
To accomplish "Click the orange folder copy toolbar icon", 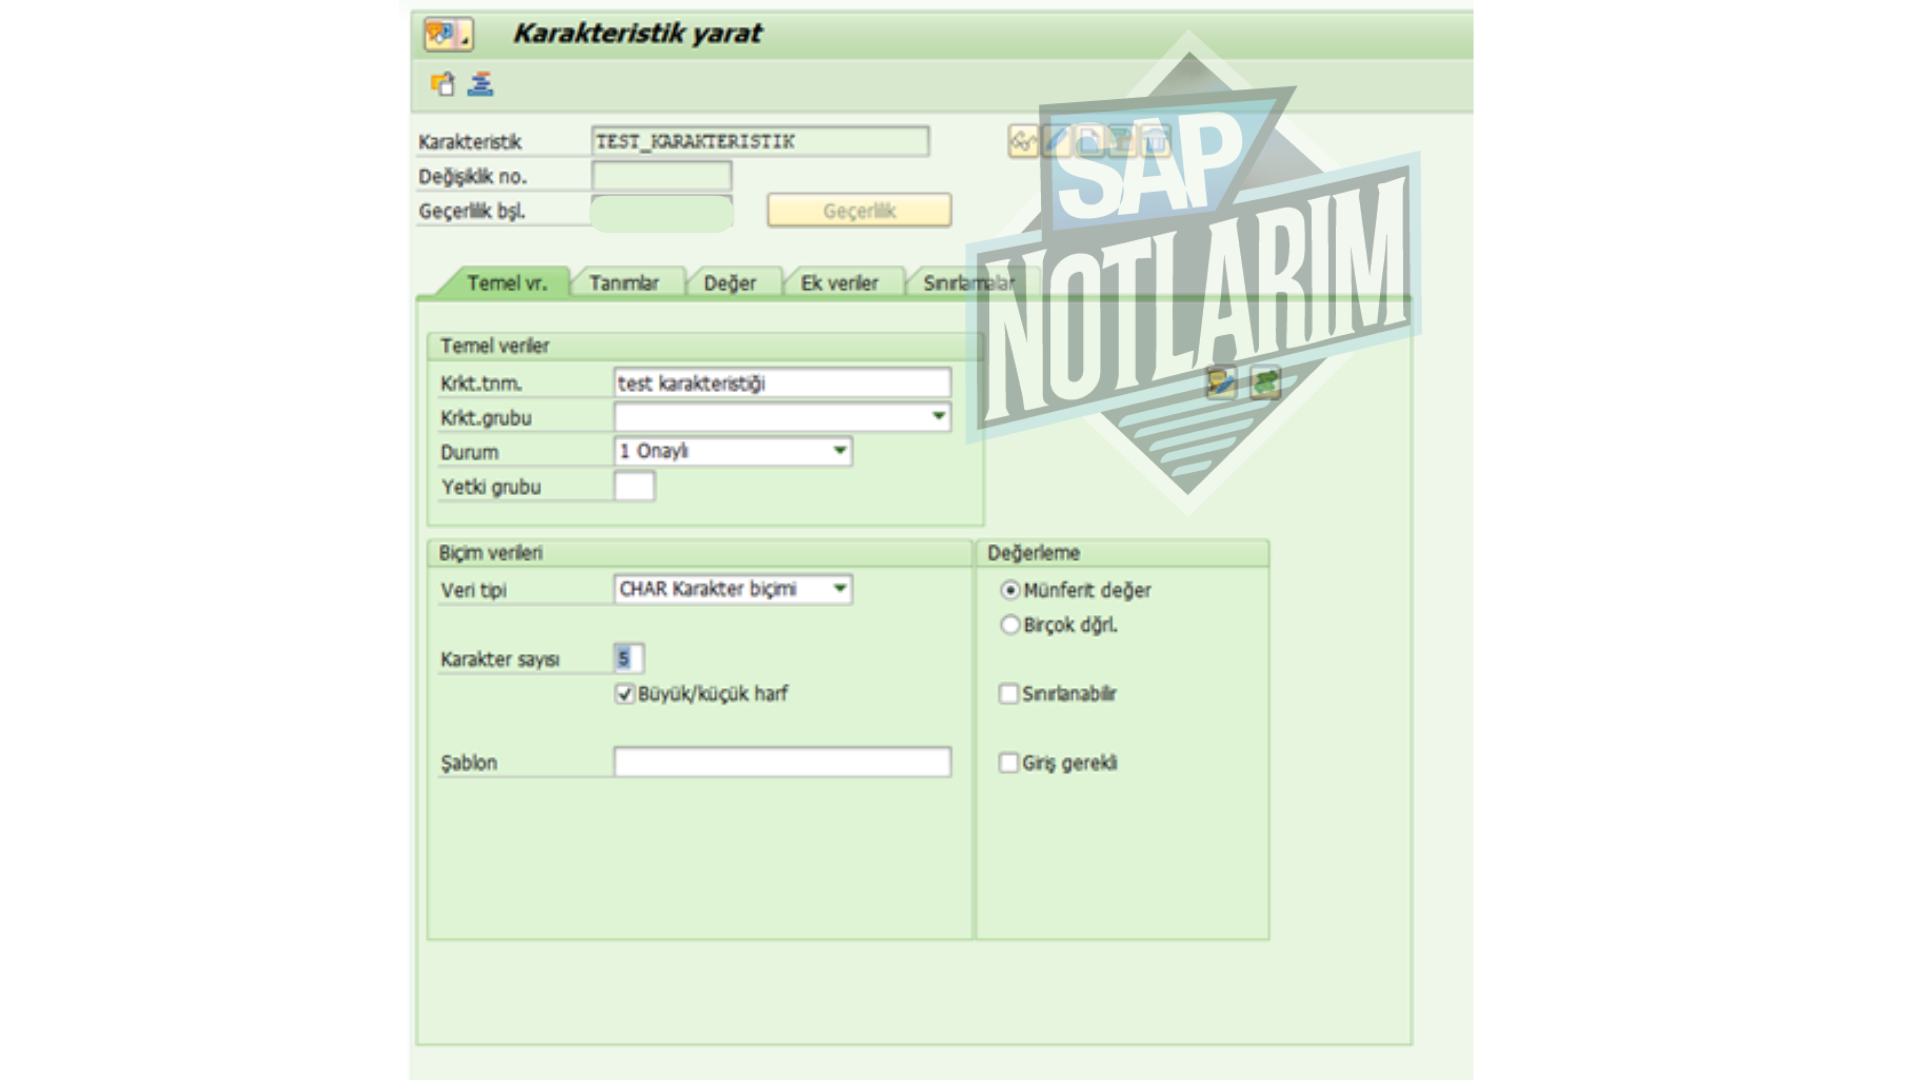I will [443, 84].
